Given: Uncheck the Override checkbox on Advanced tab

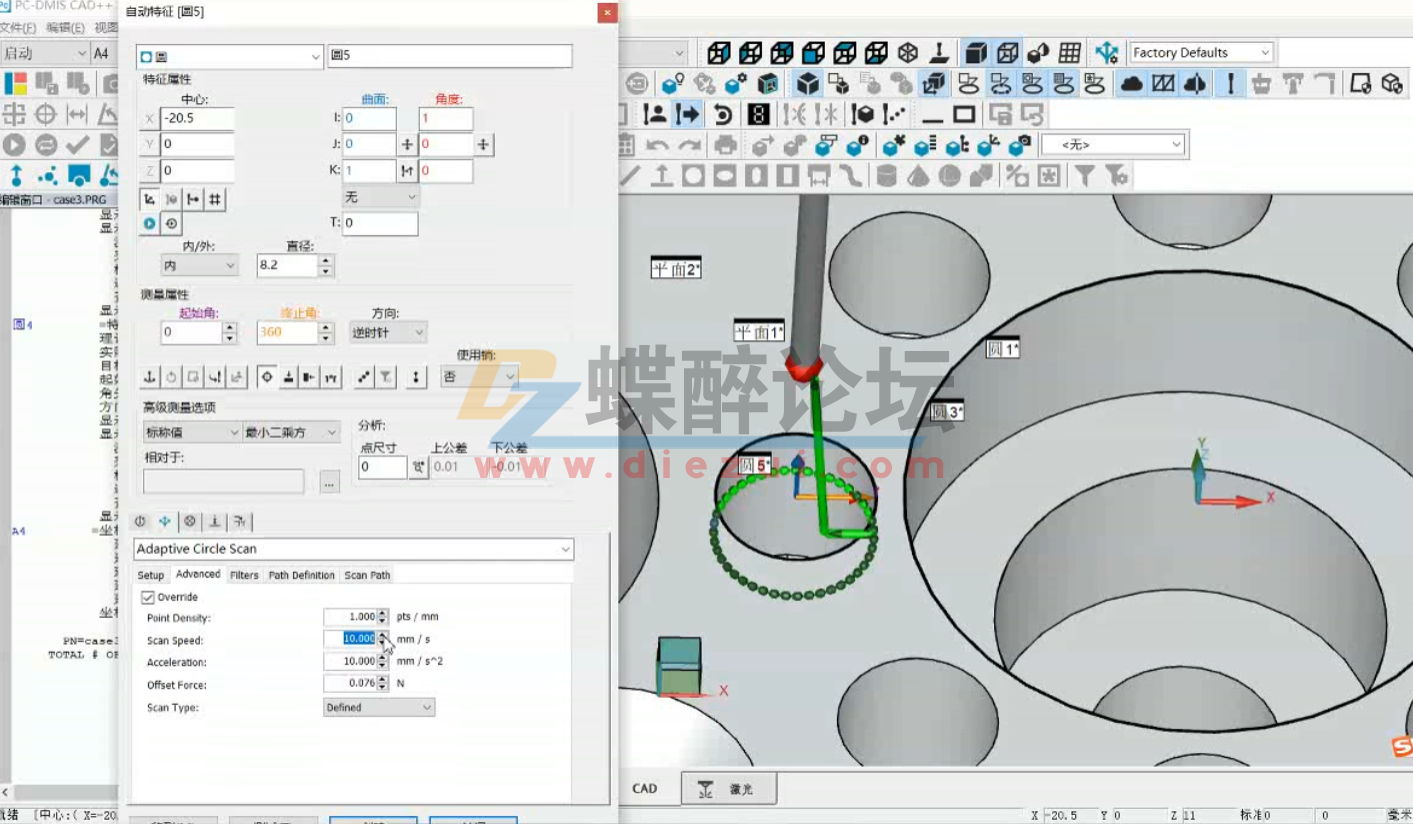Looking at the screenshot, I should click(148, 596).
